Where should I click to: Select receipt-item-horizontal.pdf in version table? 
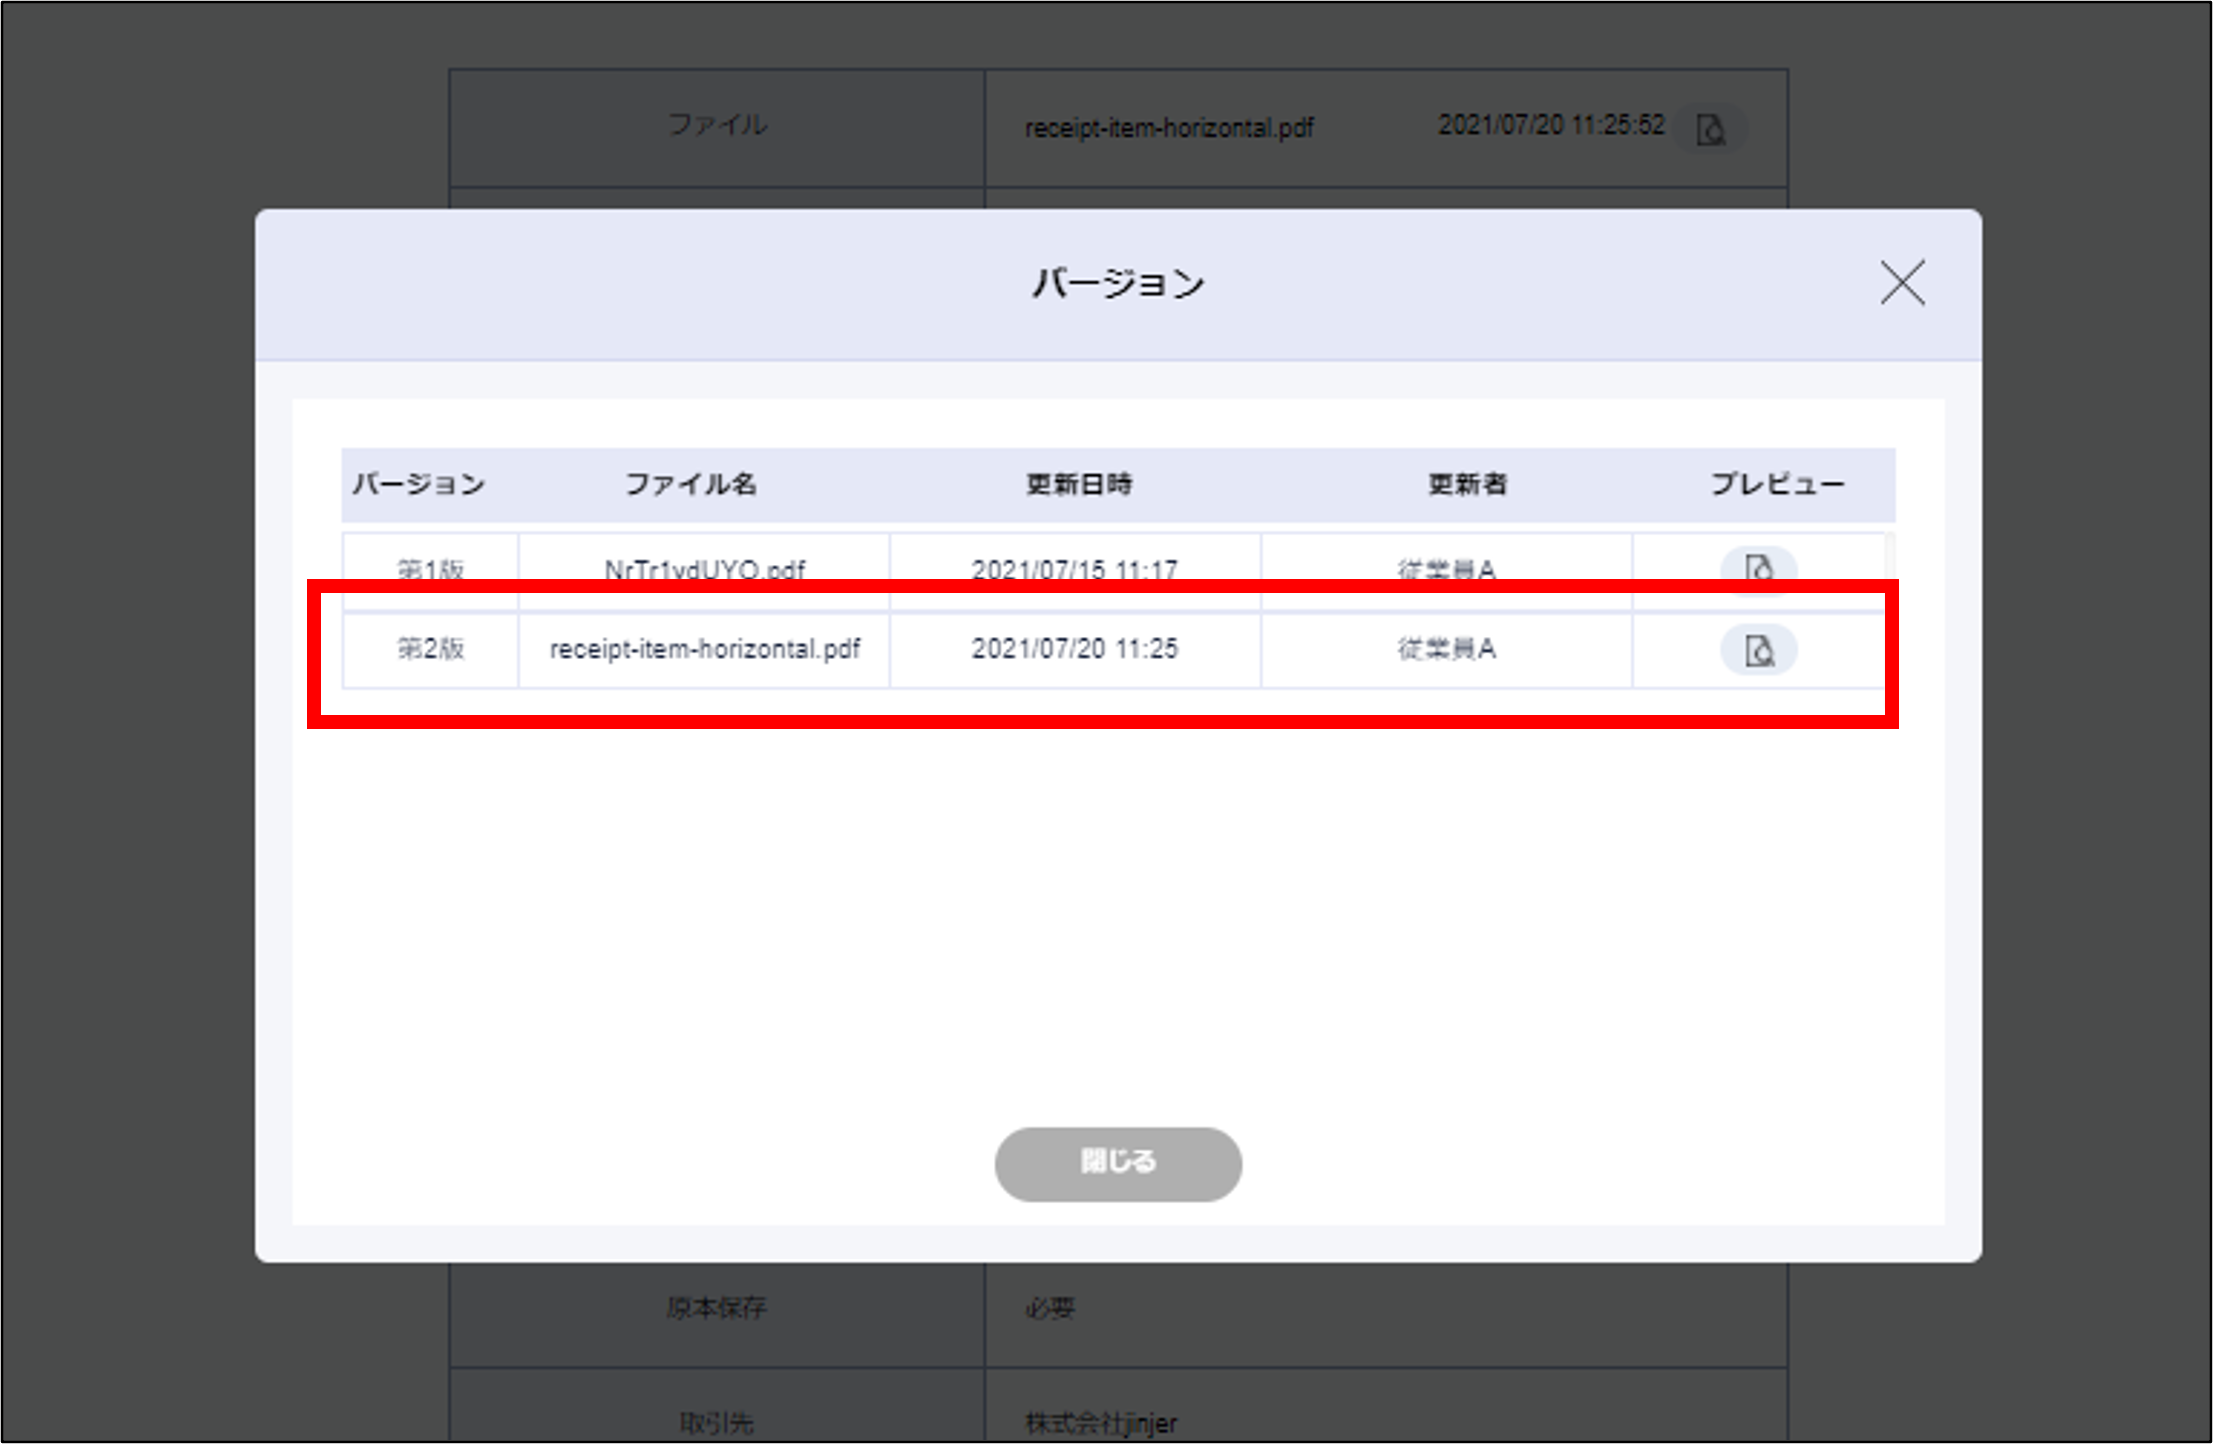coord(704,649)
